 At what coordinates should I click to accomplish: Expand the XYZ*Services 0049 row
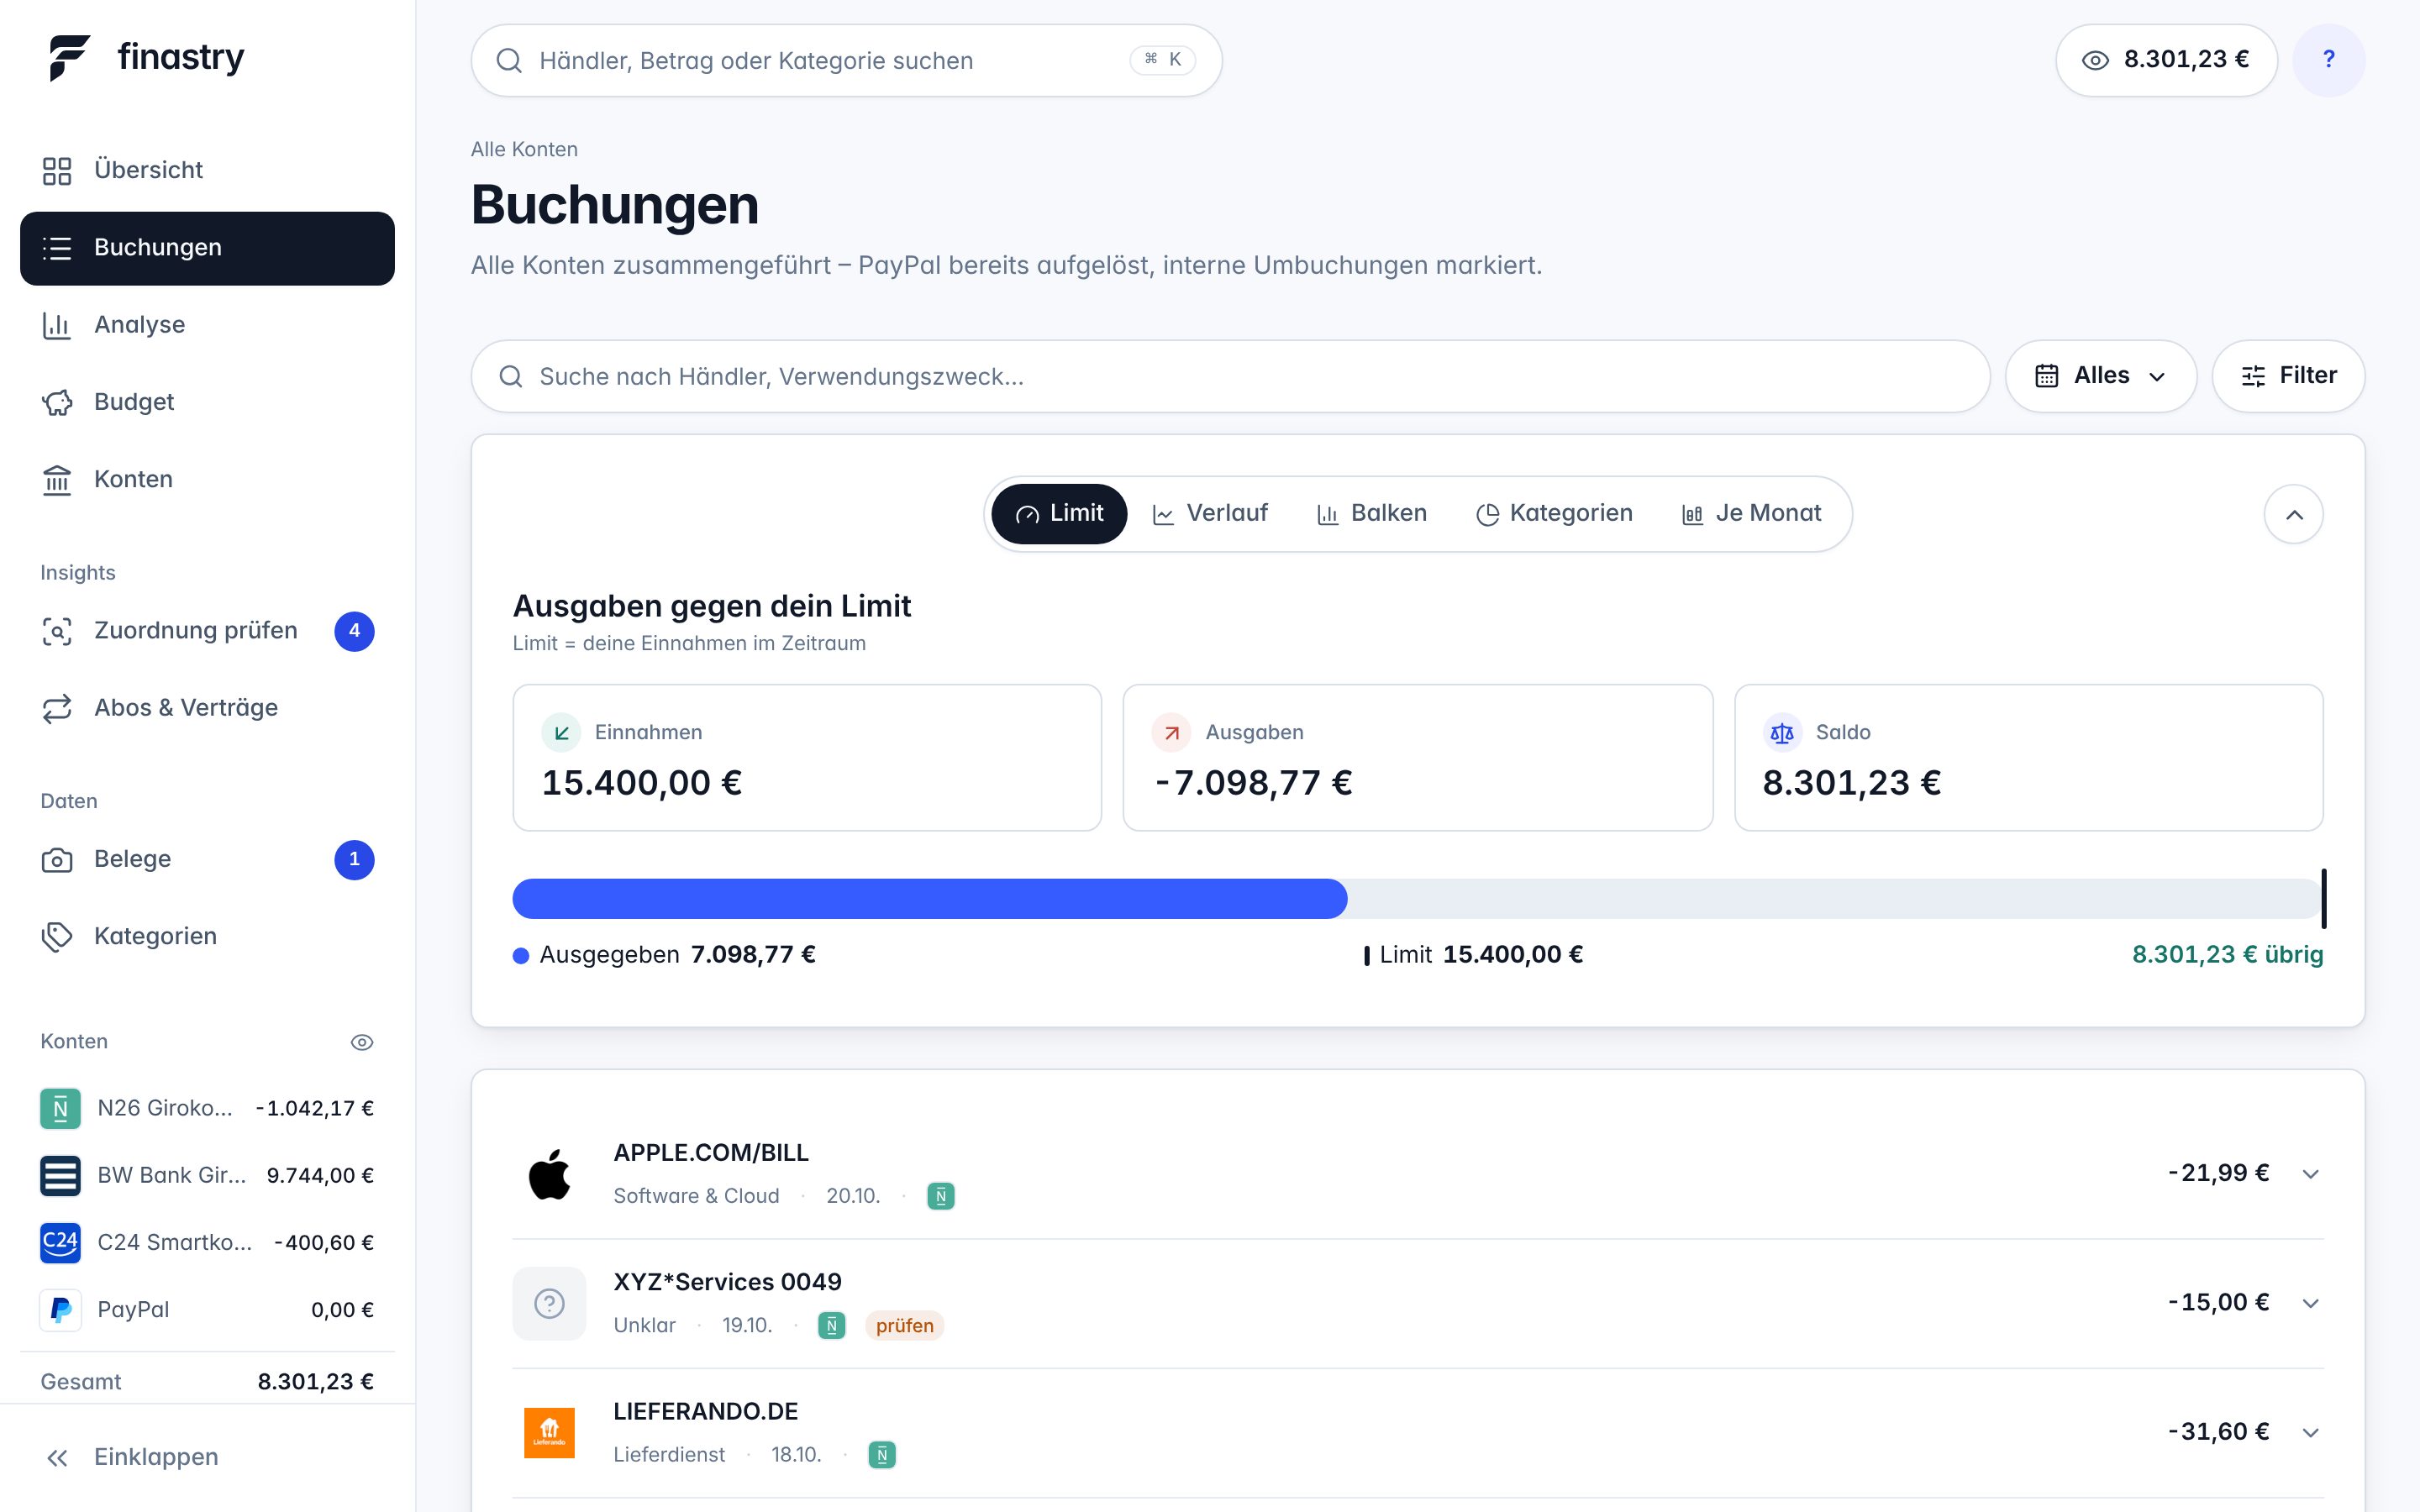[x=2310, y=1303]
